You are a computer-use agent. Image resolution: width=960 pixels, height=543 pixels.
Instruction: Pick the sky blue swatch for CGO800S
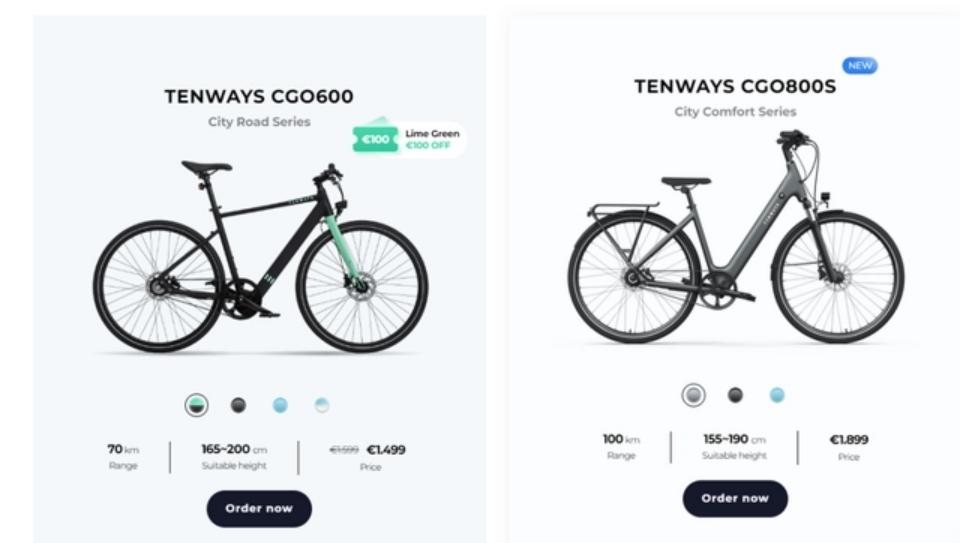[x=777, y=395]
